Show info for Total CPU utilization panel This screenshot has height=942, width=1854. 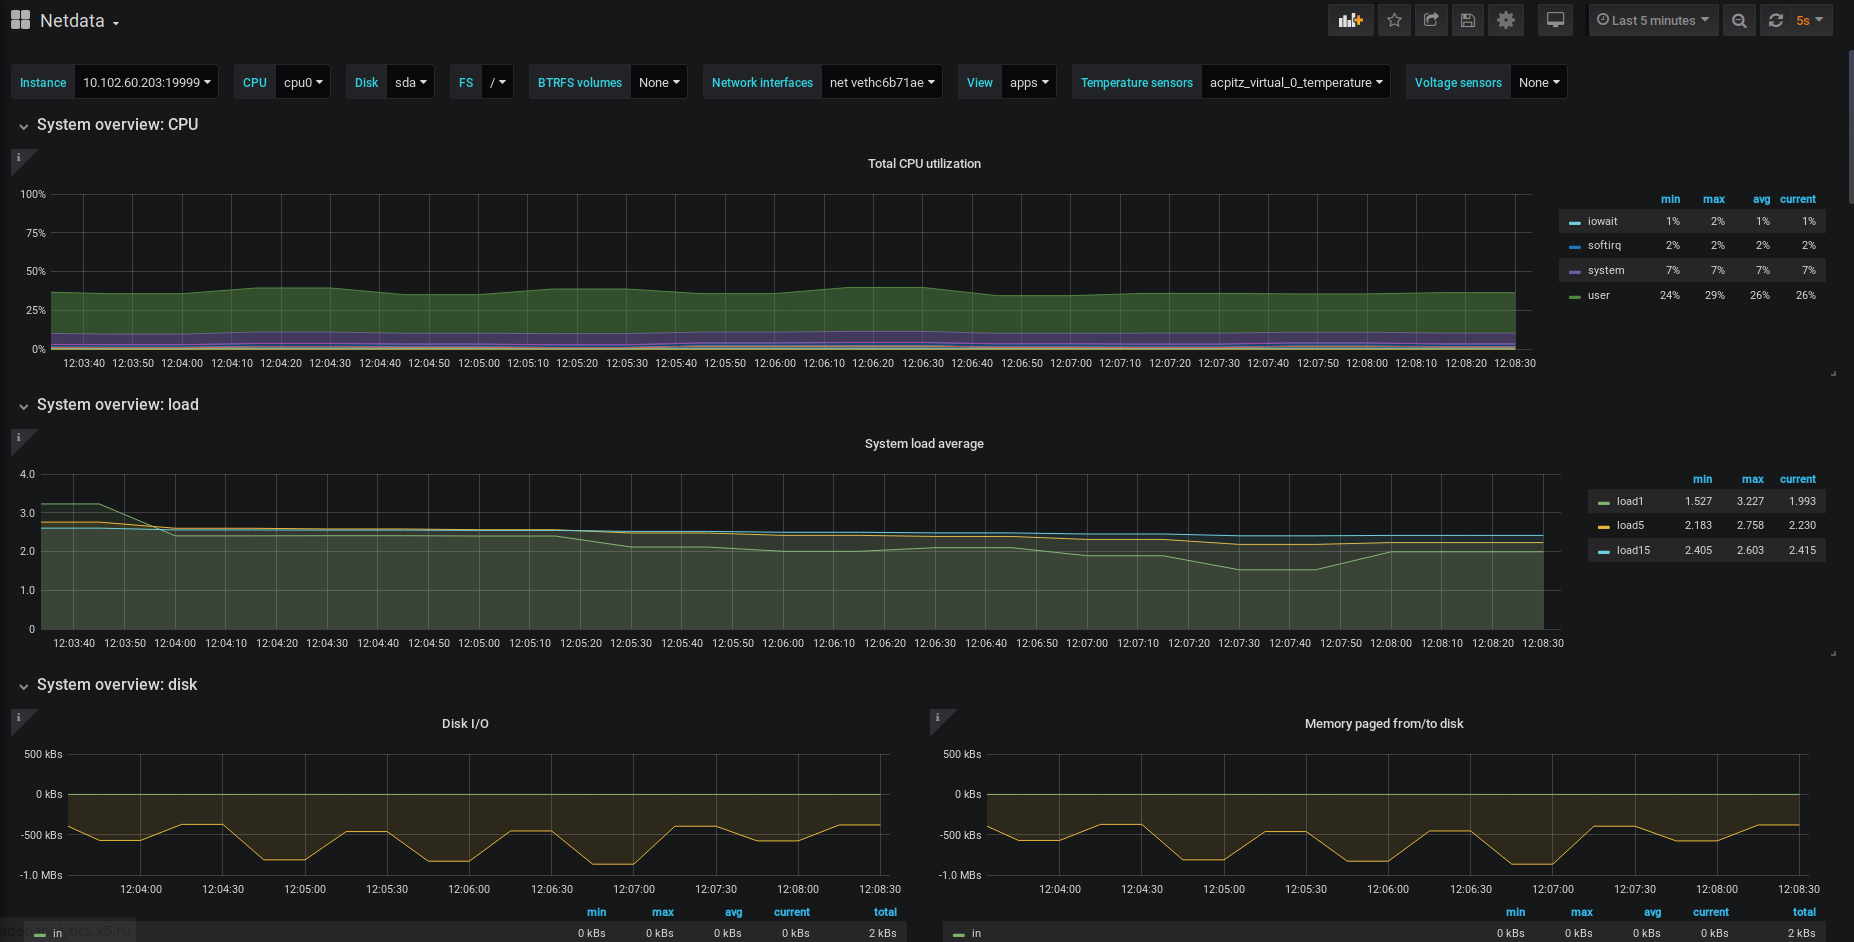pyautogui.click(x=18, y=157)
